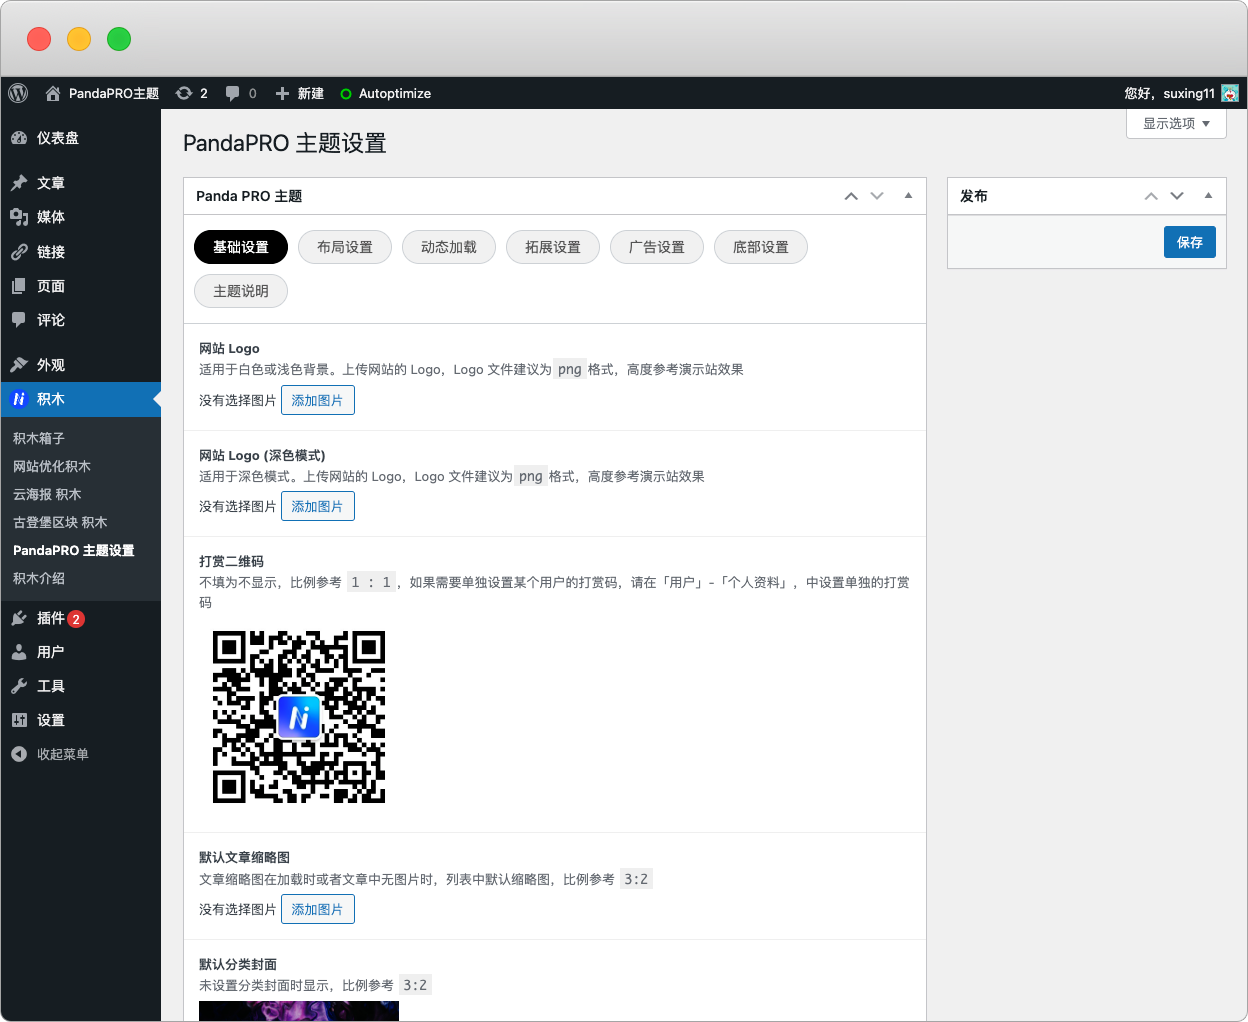Click the 打赏二维码 QR code image
This screenshot has height=1022, width=1248.
[299, 717]
